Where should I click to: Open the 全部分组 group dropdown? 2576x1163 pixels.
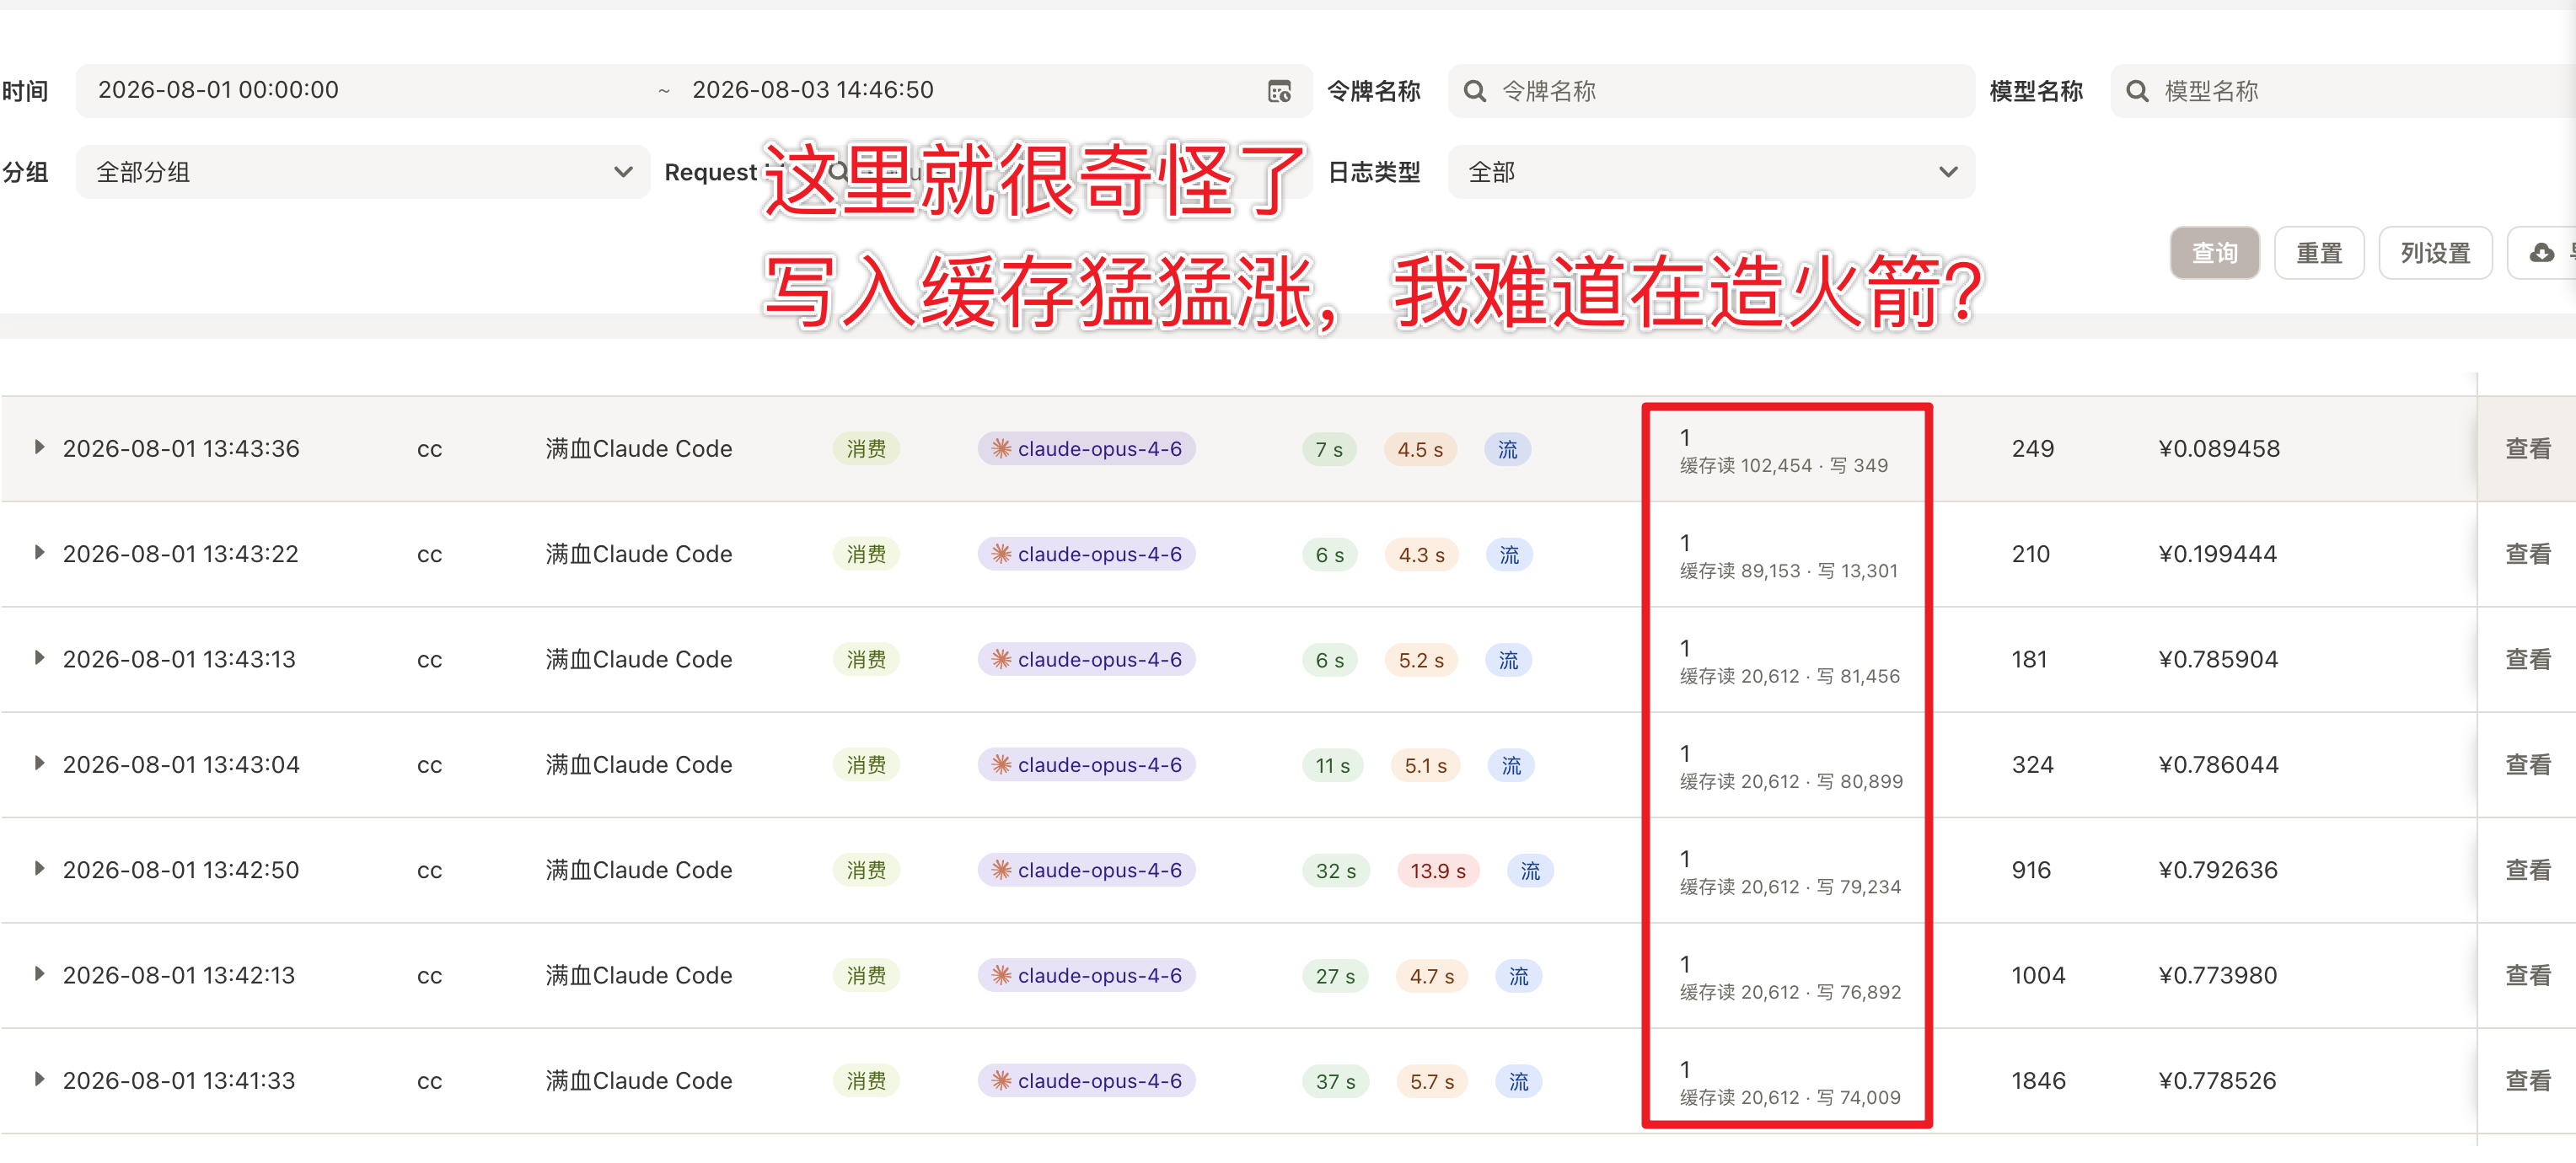point(363,172)
